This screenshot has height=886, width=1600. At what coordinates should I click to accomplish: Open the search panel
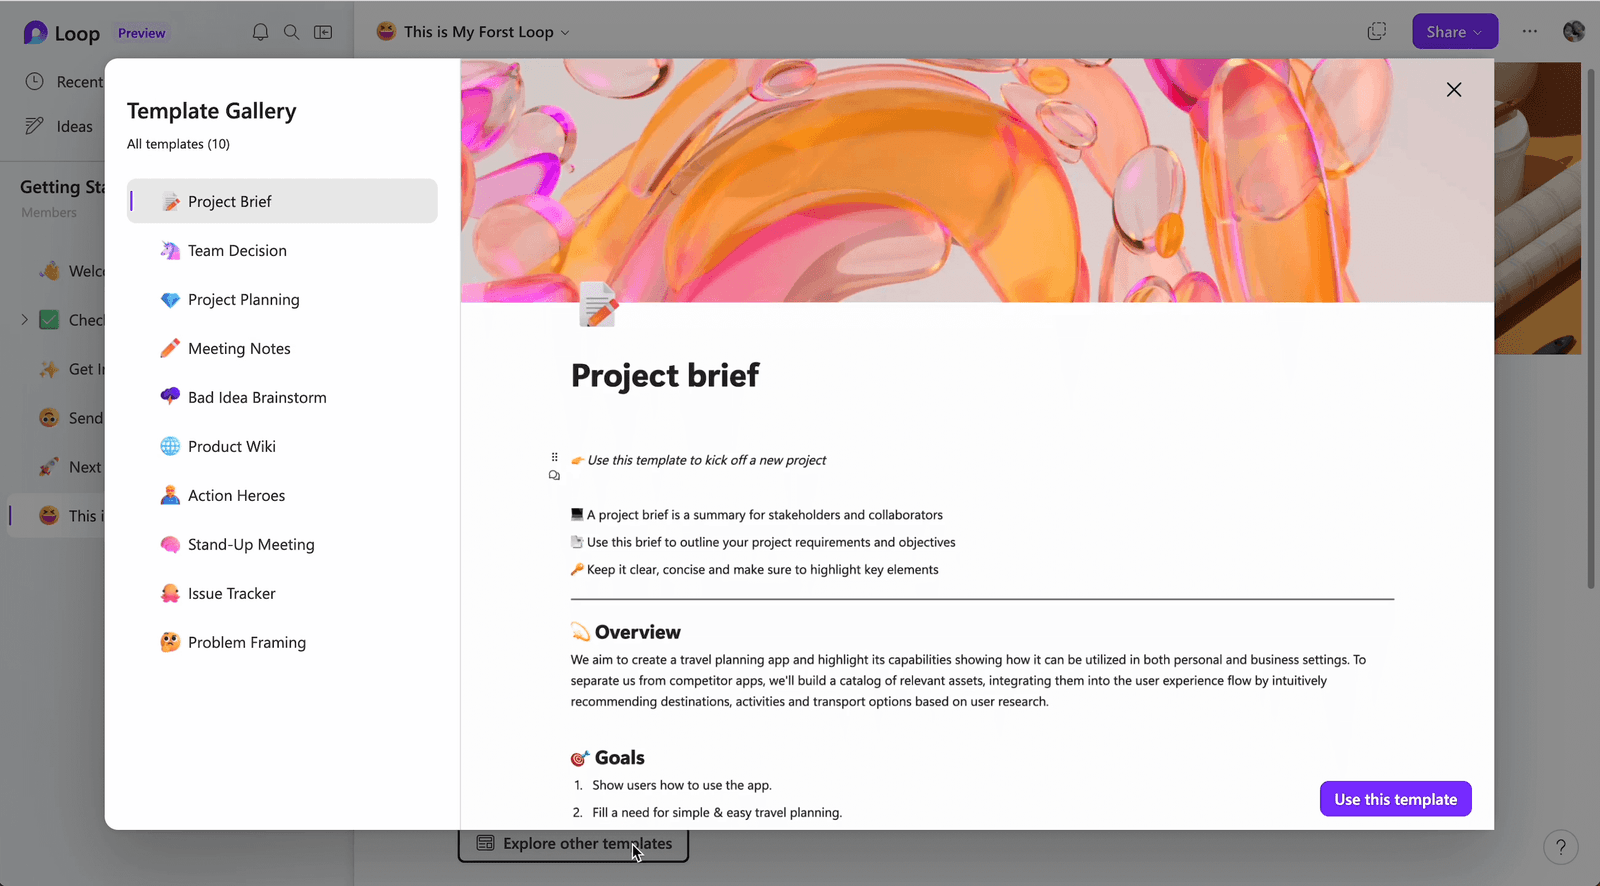[x=291, y=31]
